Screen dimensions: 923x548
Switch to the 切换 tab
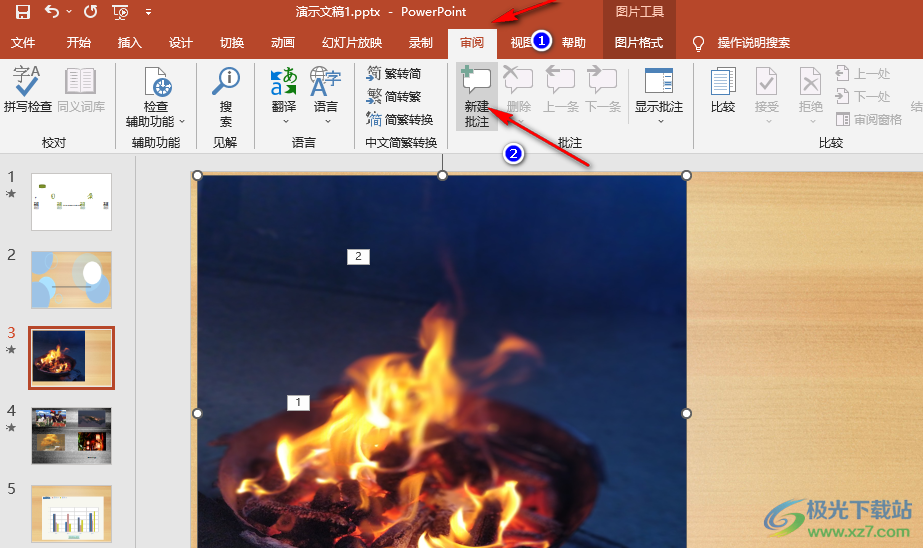232,42
